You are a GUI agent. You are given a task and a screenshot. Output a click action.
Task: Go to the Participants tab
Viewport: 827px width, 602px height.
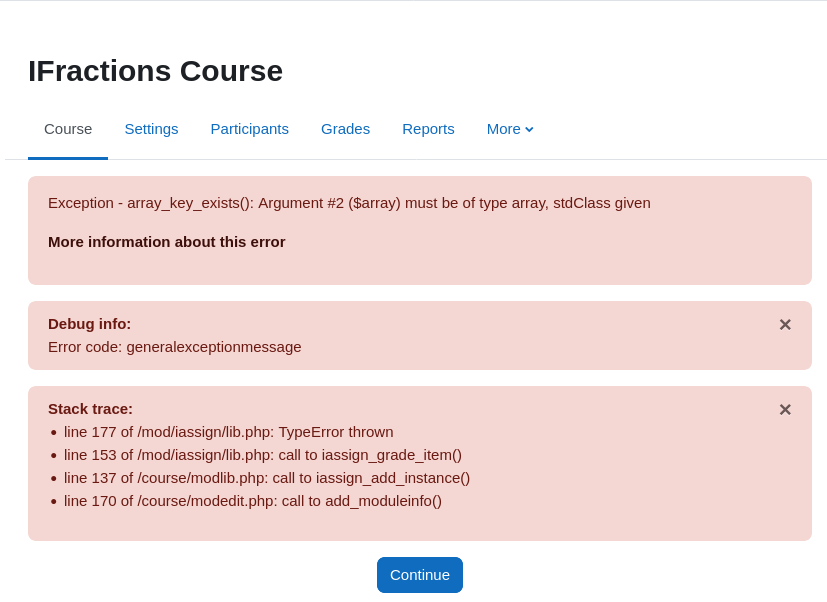pyautogui.click(x=249, y=129)
